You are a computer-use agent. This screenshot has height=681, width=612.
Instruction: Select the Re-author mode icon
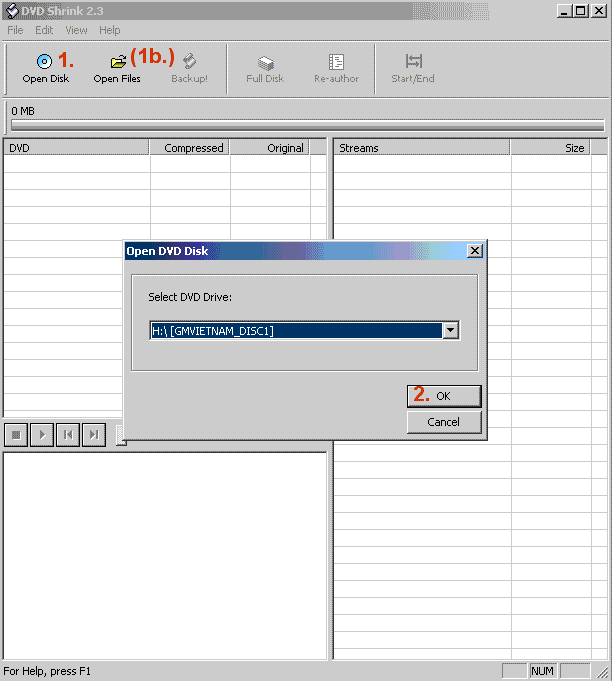(336, 62)
